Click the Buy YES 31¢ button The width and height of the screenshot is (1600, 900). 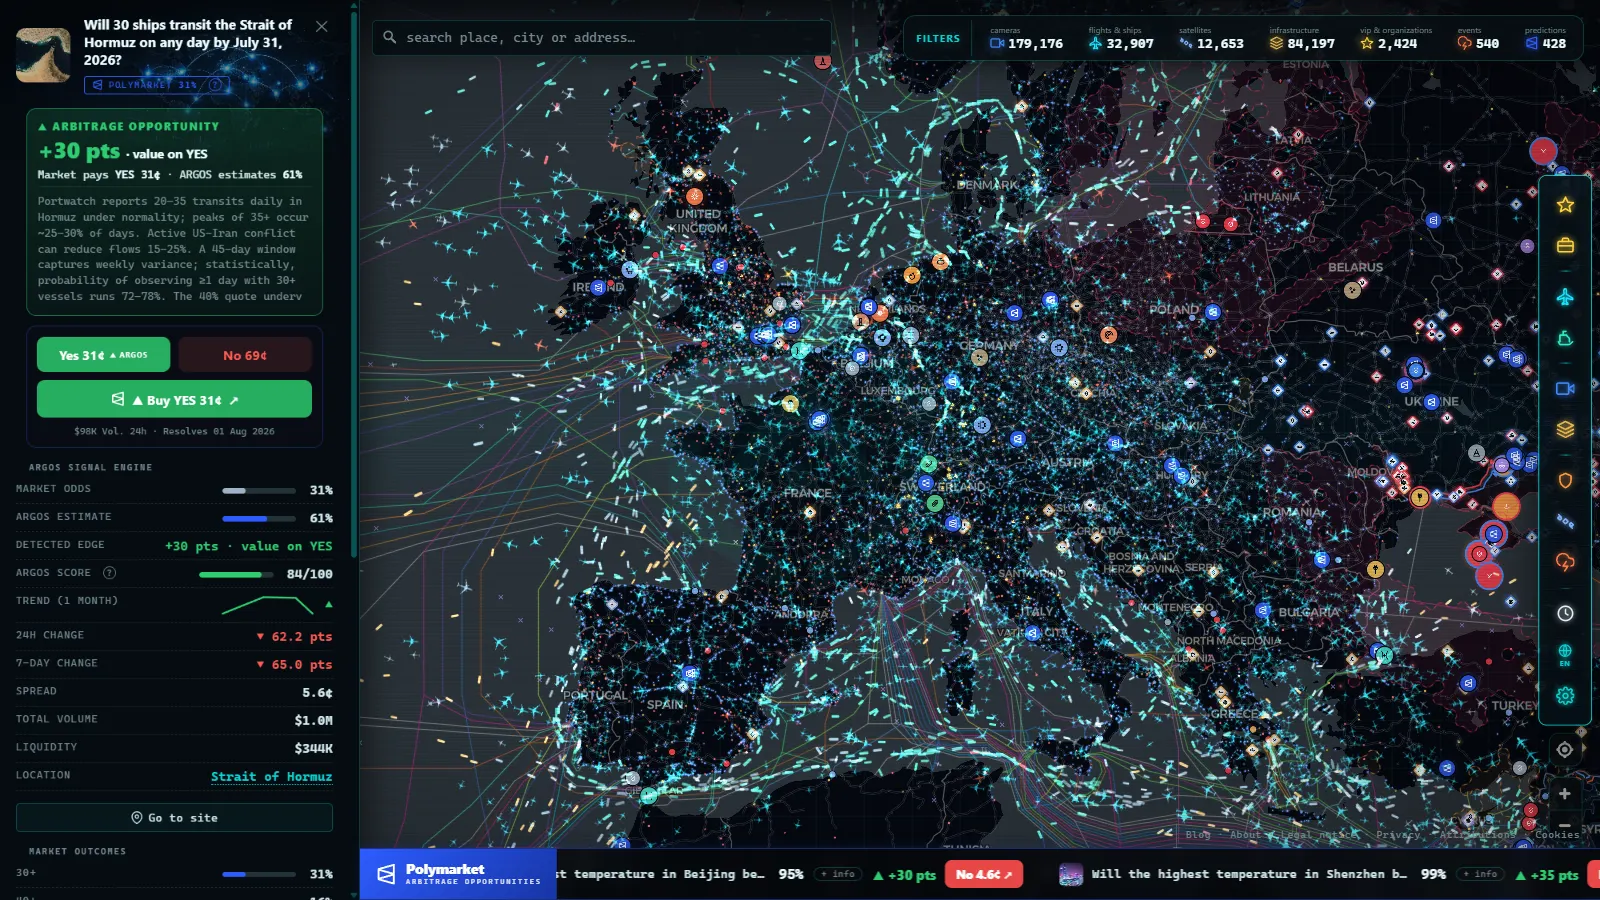coord(174,399)
